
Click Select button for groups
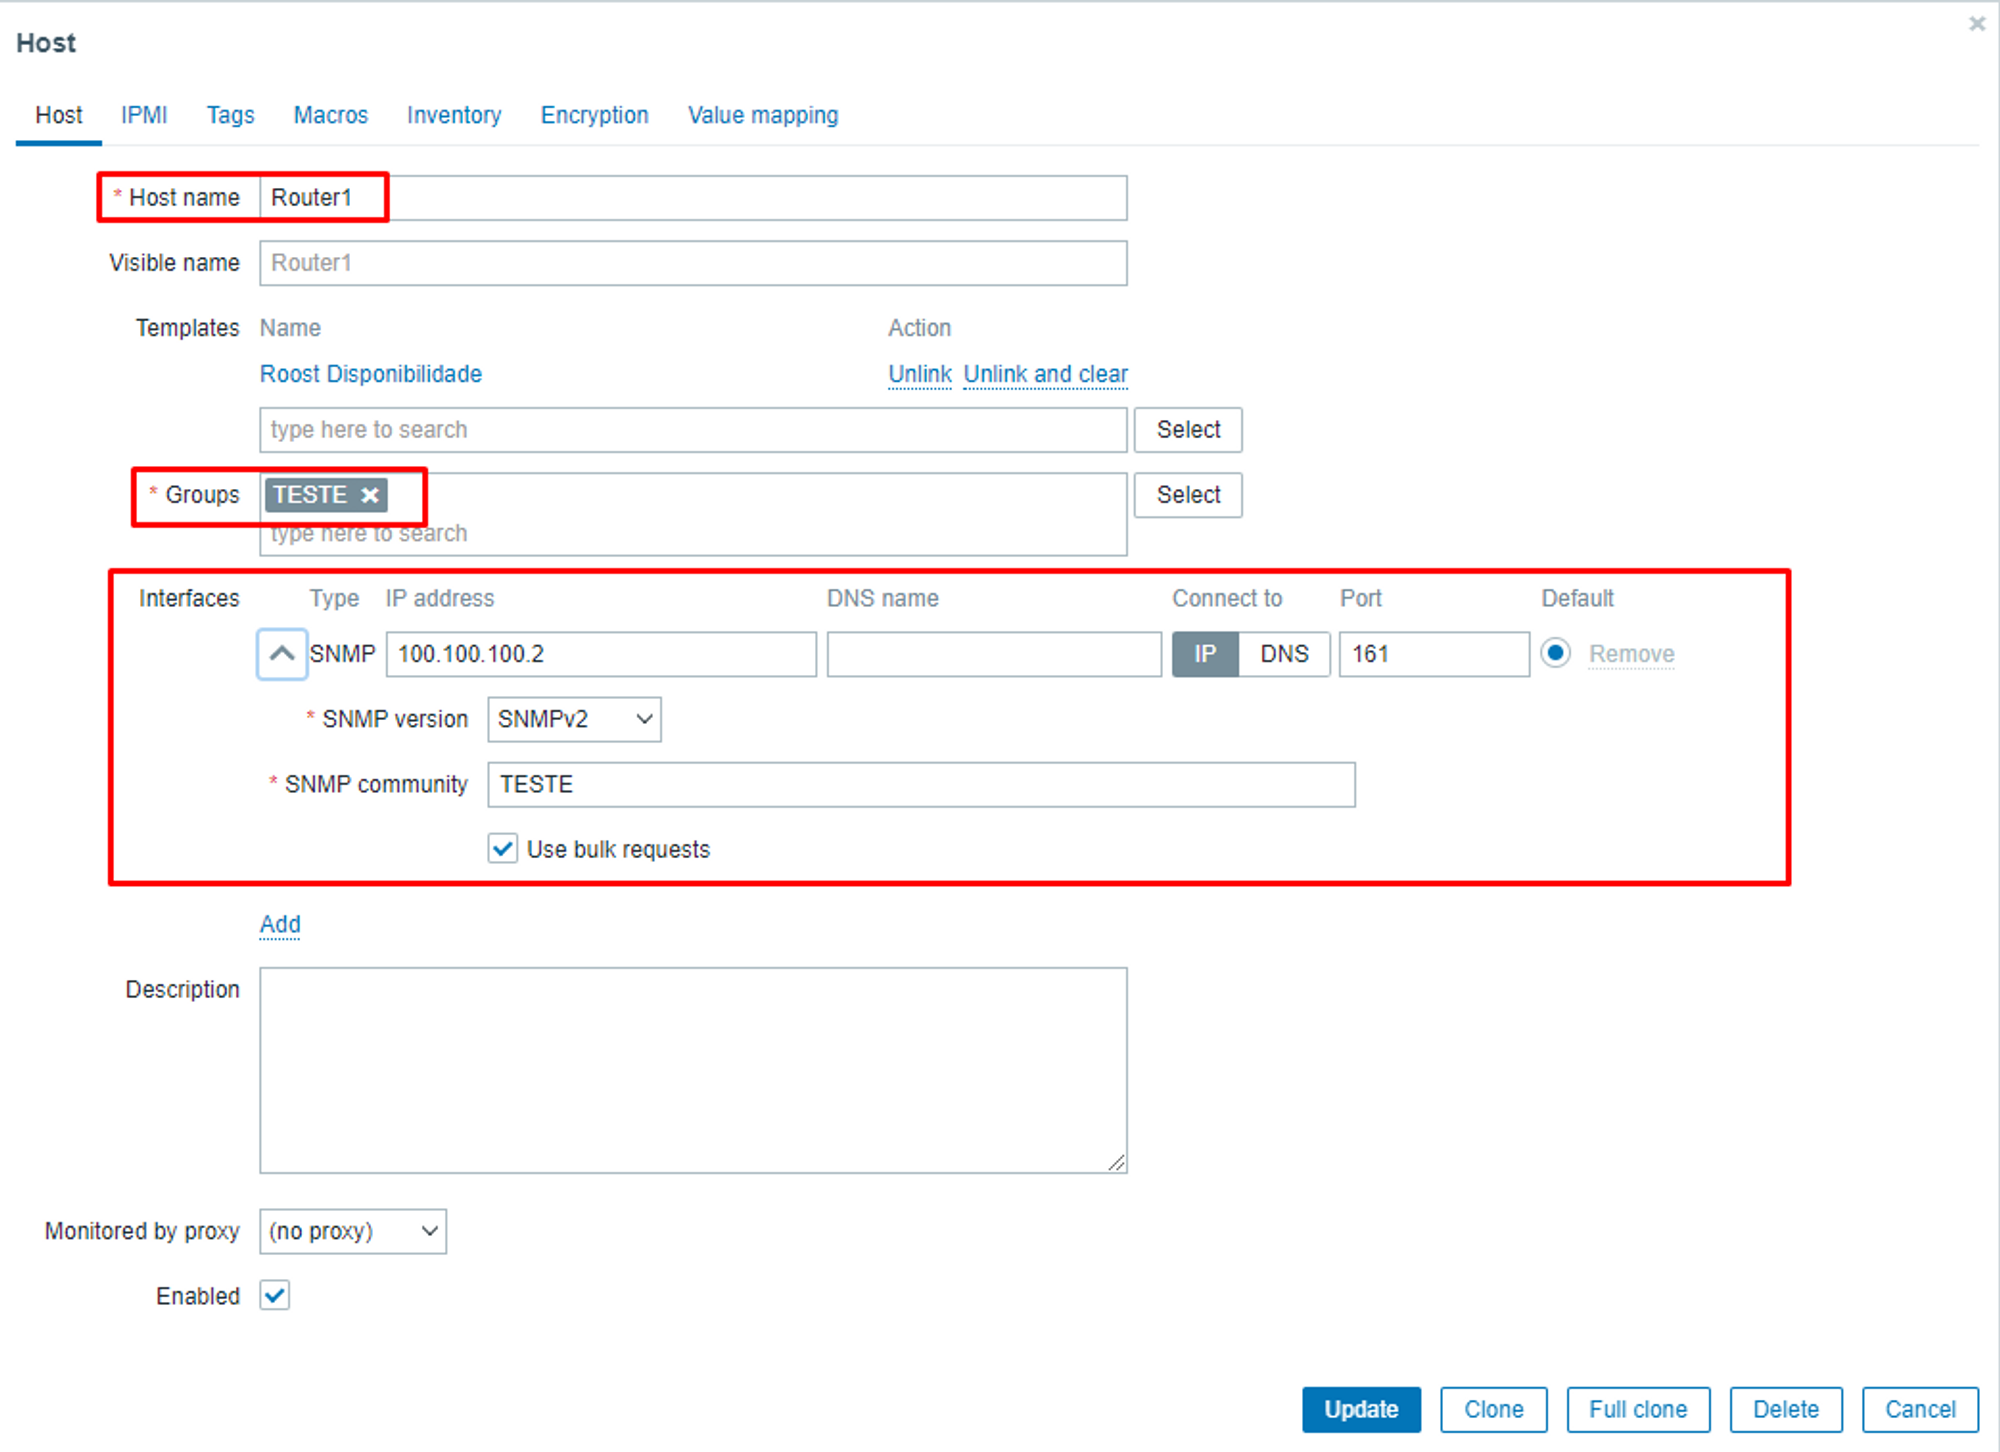point(1188,495)
